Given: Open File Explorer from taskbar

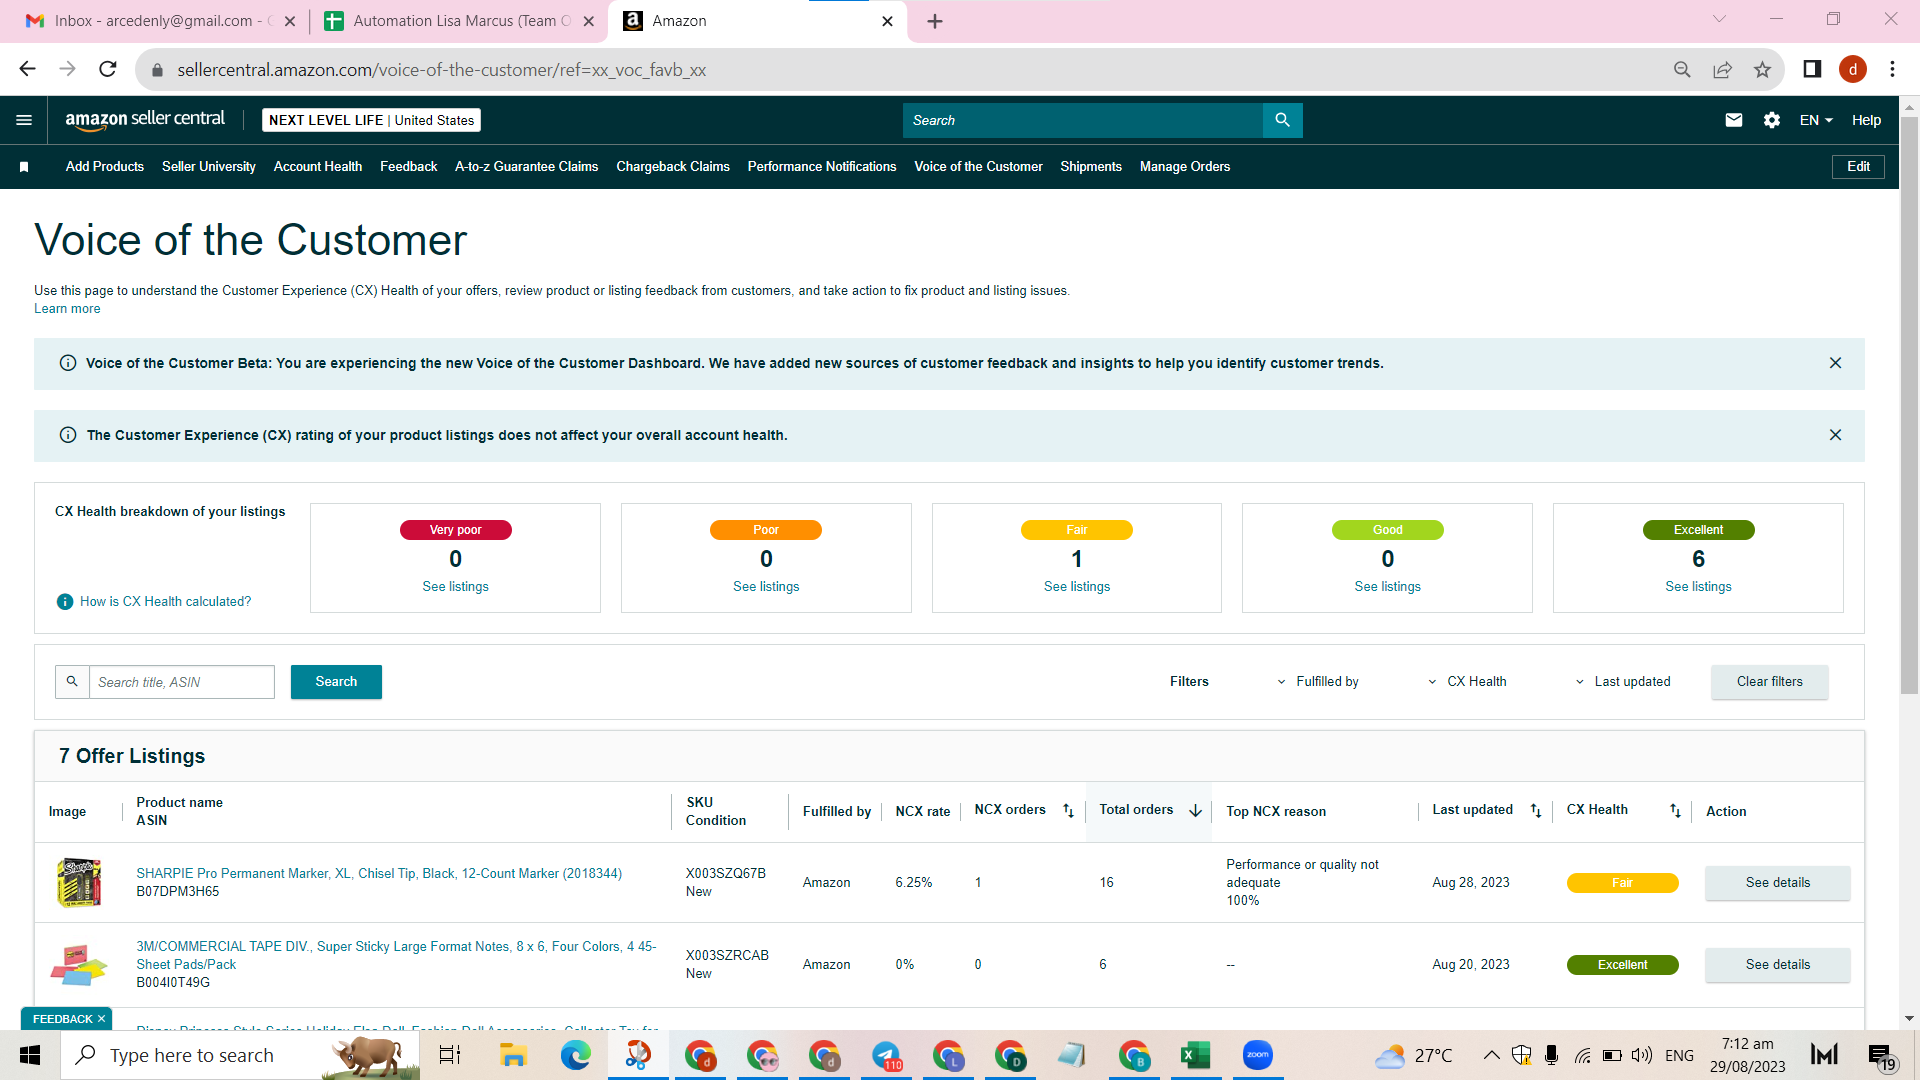Looking at the screenshot, I should (x=513, y=1055).
